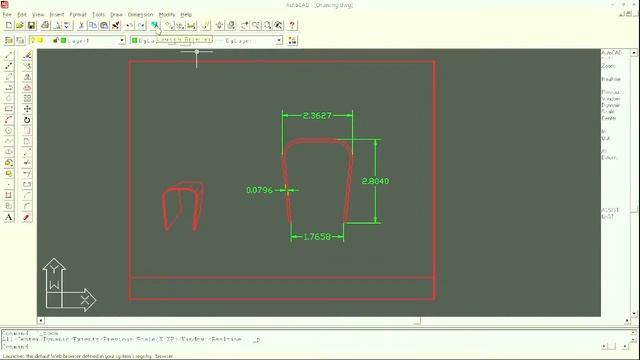Print the drawing with printer icon
The image size is (640, 360).
click(45, 26)
